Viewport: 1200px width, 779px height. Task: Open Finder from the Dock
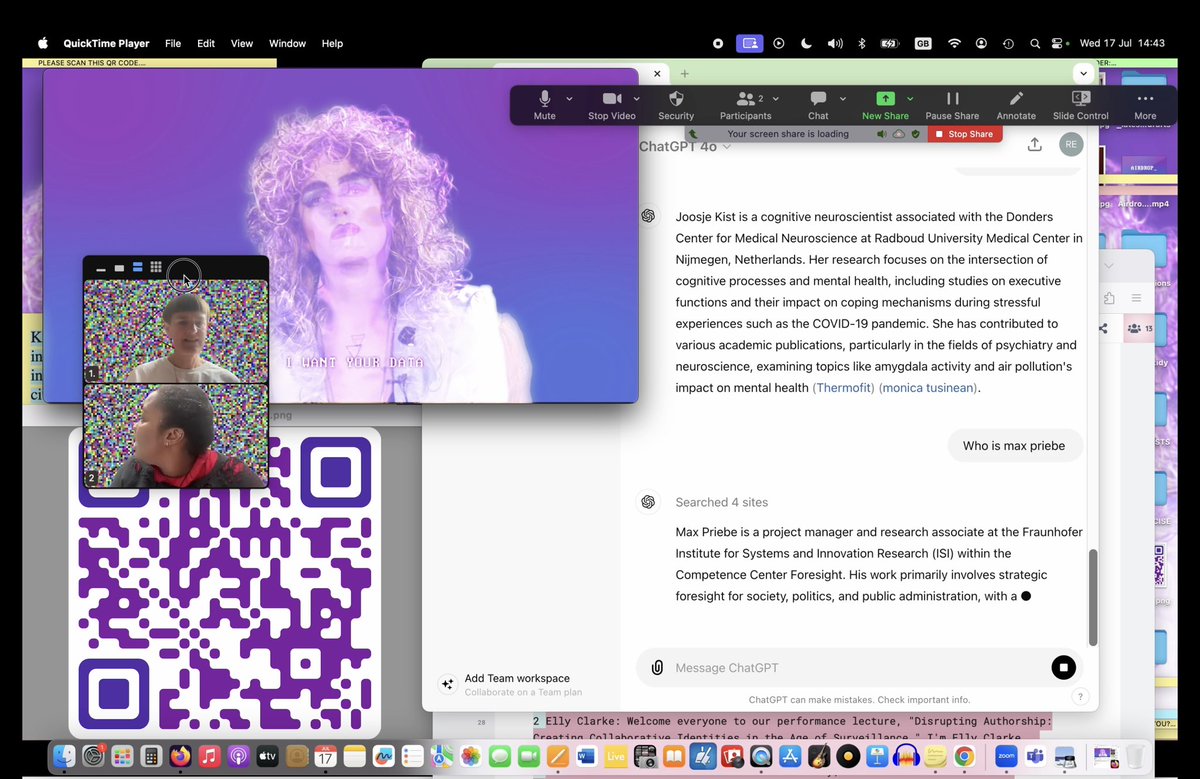click(64, 756)
